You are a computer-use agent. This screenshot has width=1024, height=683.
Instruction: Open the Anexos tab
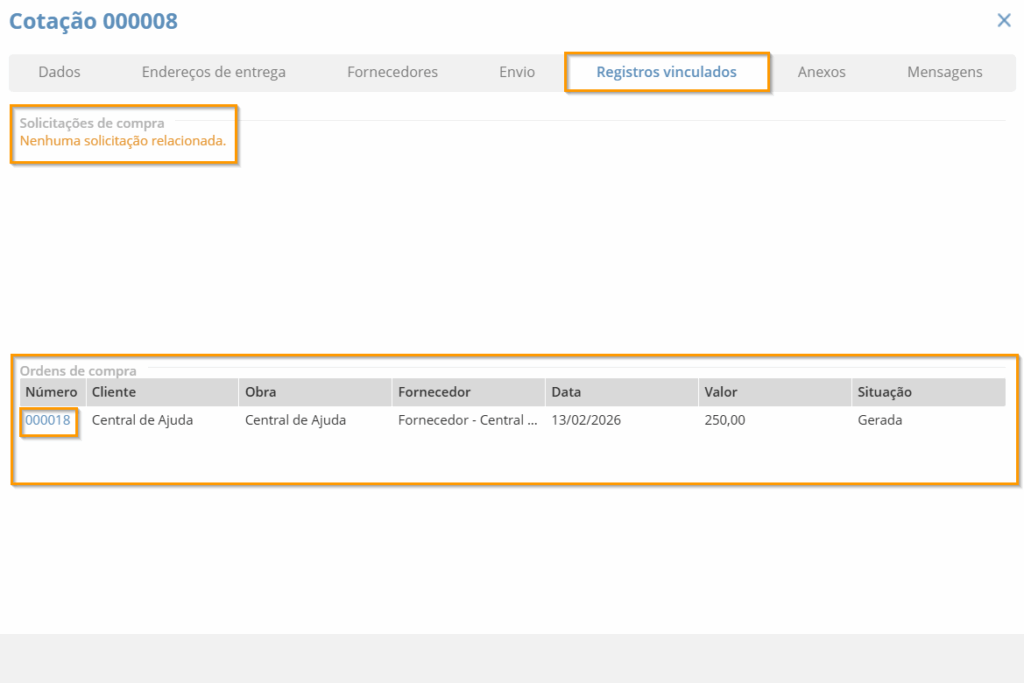tap(821, 72)
